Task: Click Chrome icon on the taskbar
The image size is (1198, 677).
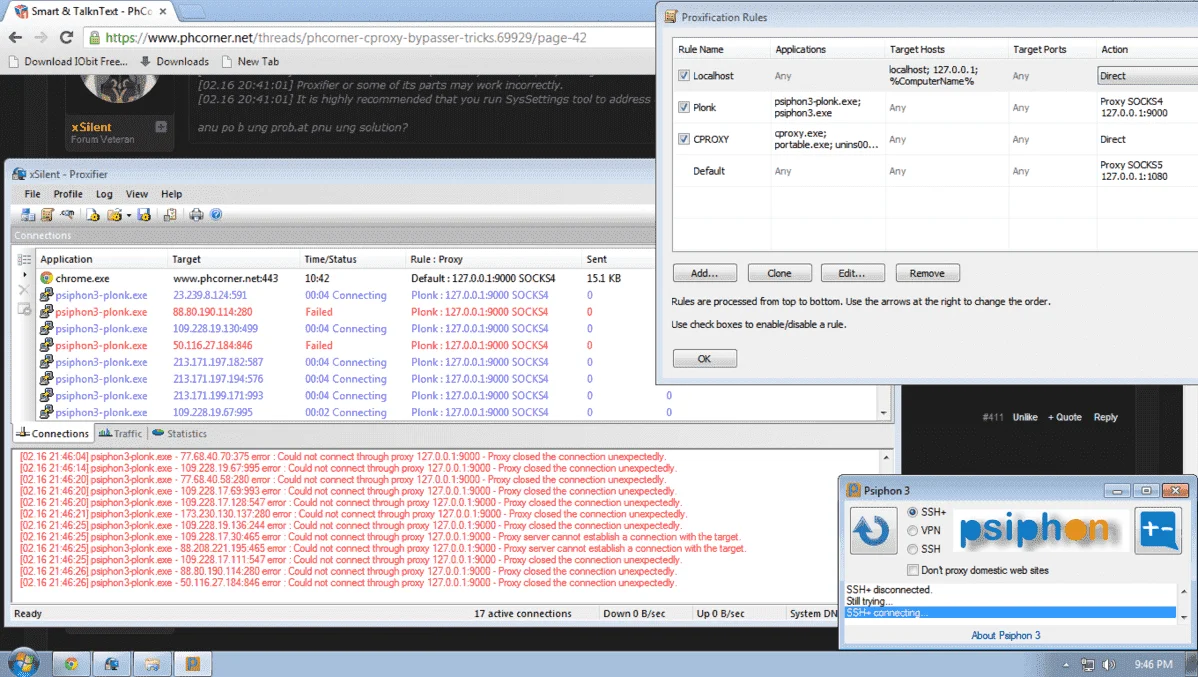Action: (71, 664)
